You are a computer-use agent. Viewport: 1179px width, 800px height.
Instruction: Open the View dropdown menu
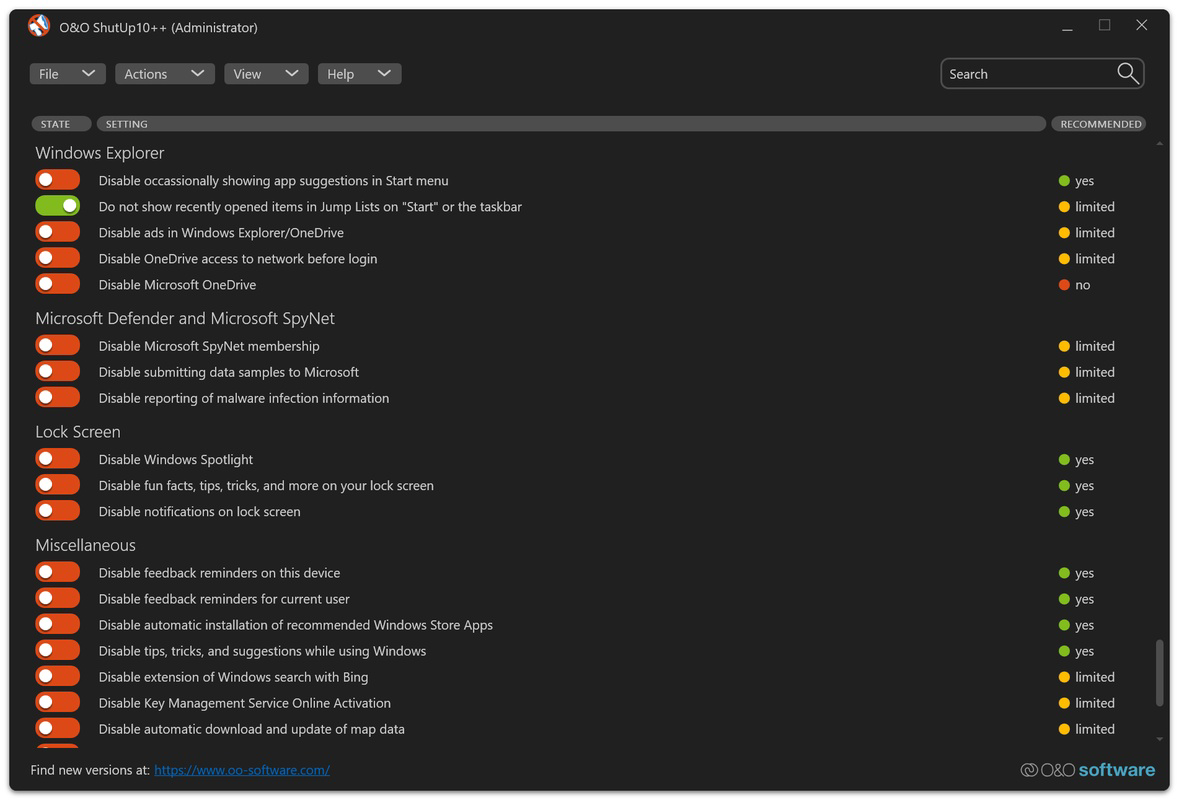[x=266, y=74]
